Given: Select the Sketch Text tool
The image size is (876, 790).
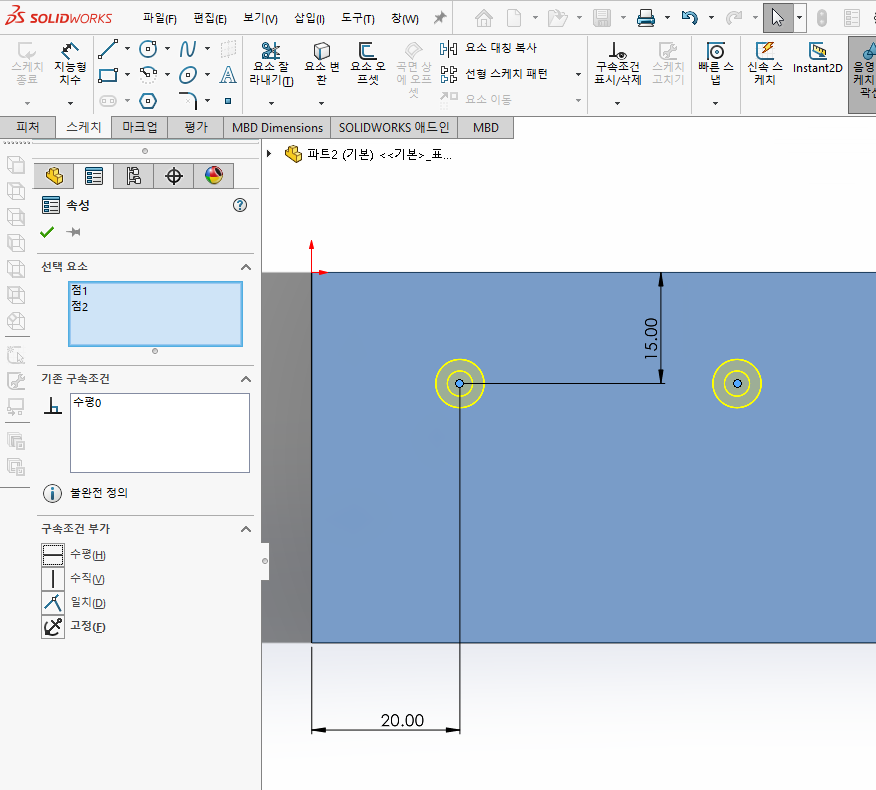Looking at the screenshot, I should [228, 74].
